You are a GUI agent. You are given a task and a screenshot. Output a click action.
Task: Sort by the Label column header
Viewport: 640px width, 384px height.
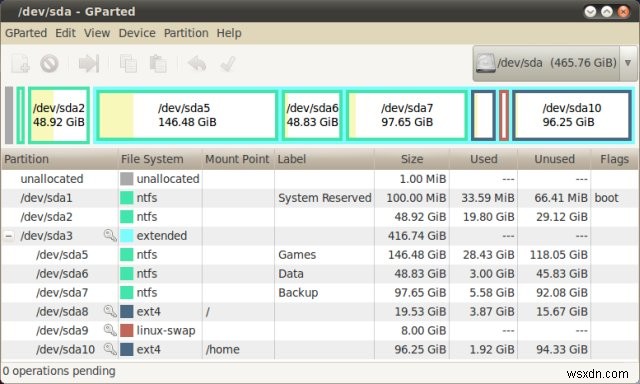(x=324, y=159)
